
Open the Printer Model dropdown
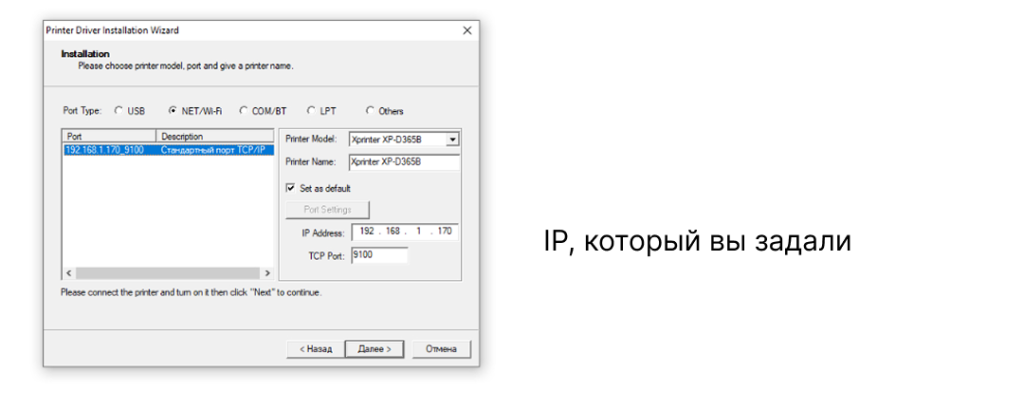pyautogui.click(x=452, y=140)
